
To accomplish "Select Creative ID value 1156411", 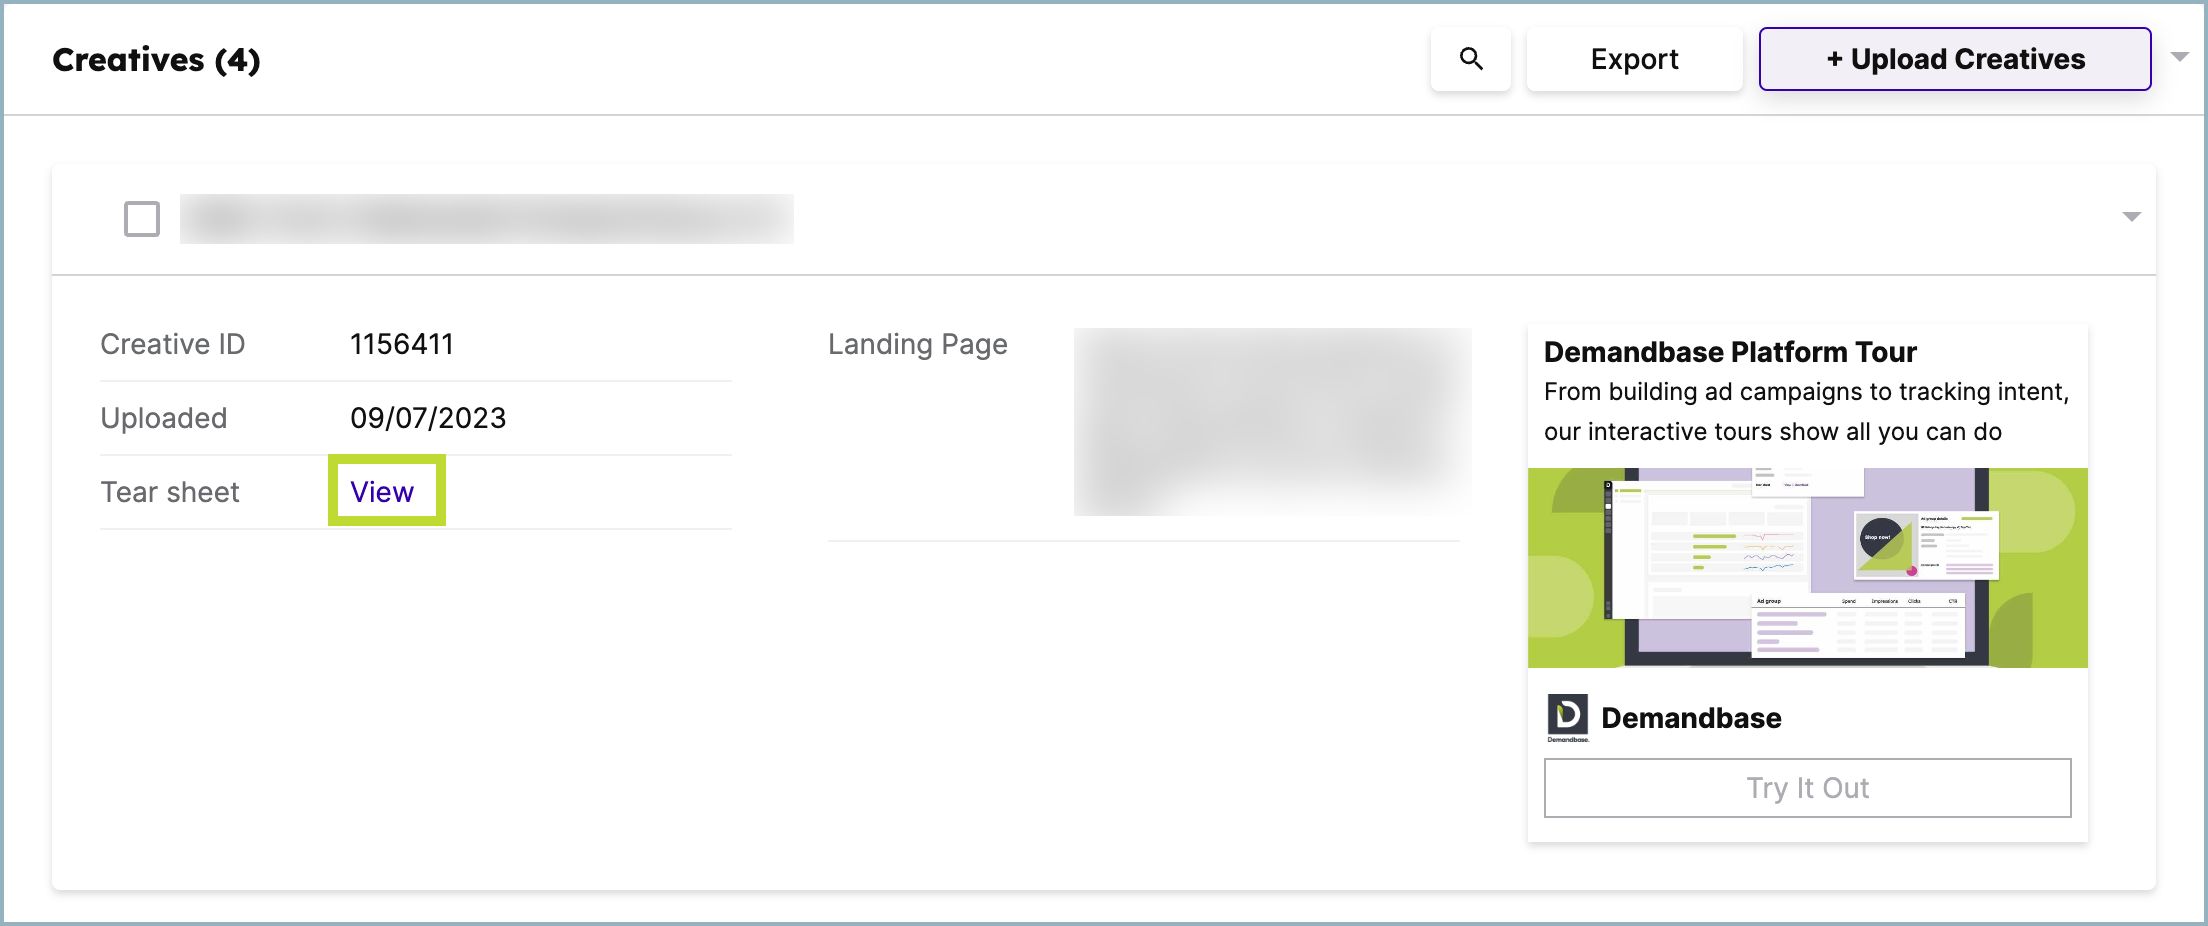I will pyautogui.click(x=402, y=344).
